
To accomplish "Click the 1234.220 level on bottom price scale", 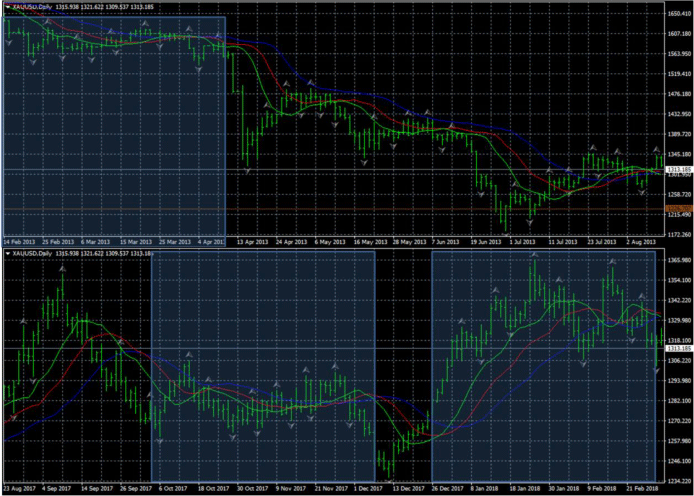I will (x=678, y=480).
